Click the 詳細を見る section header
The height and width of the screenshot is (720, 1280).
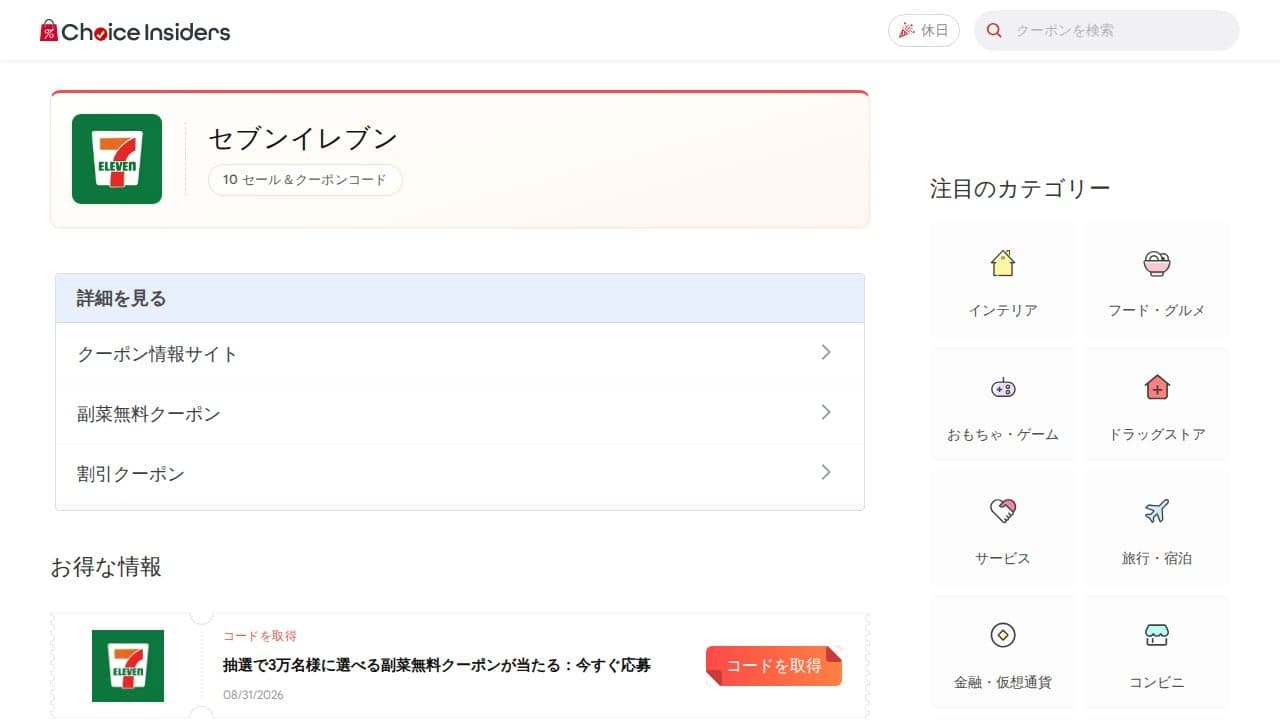460,298
